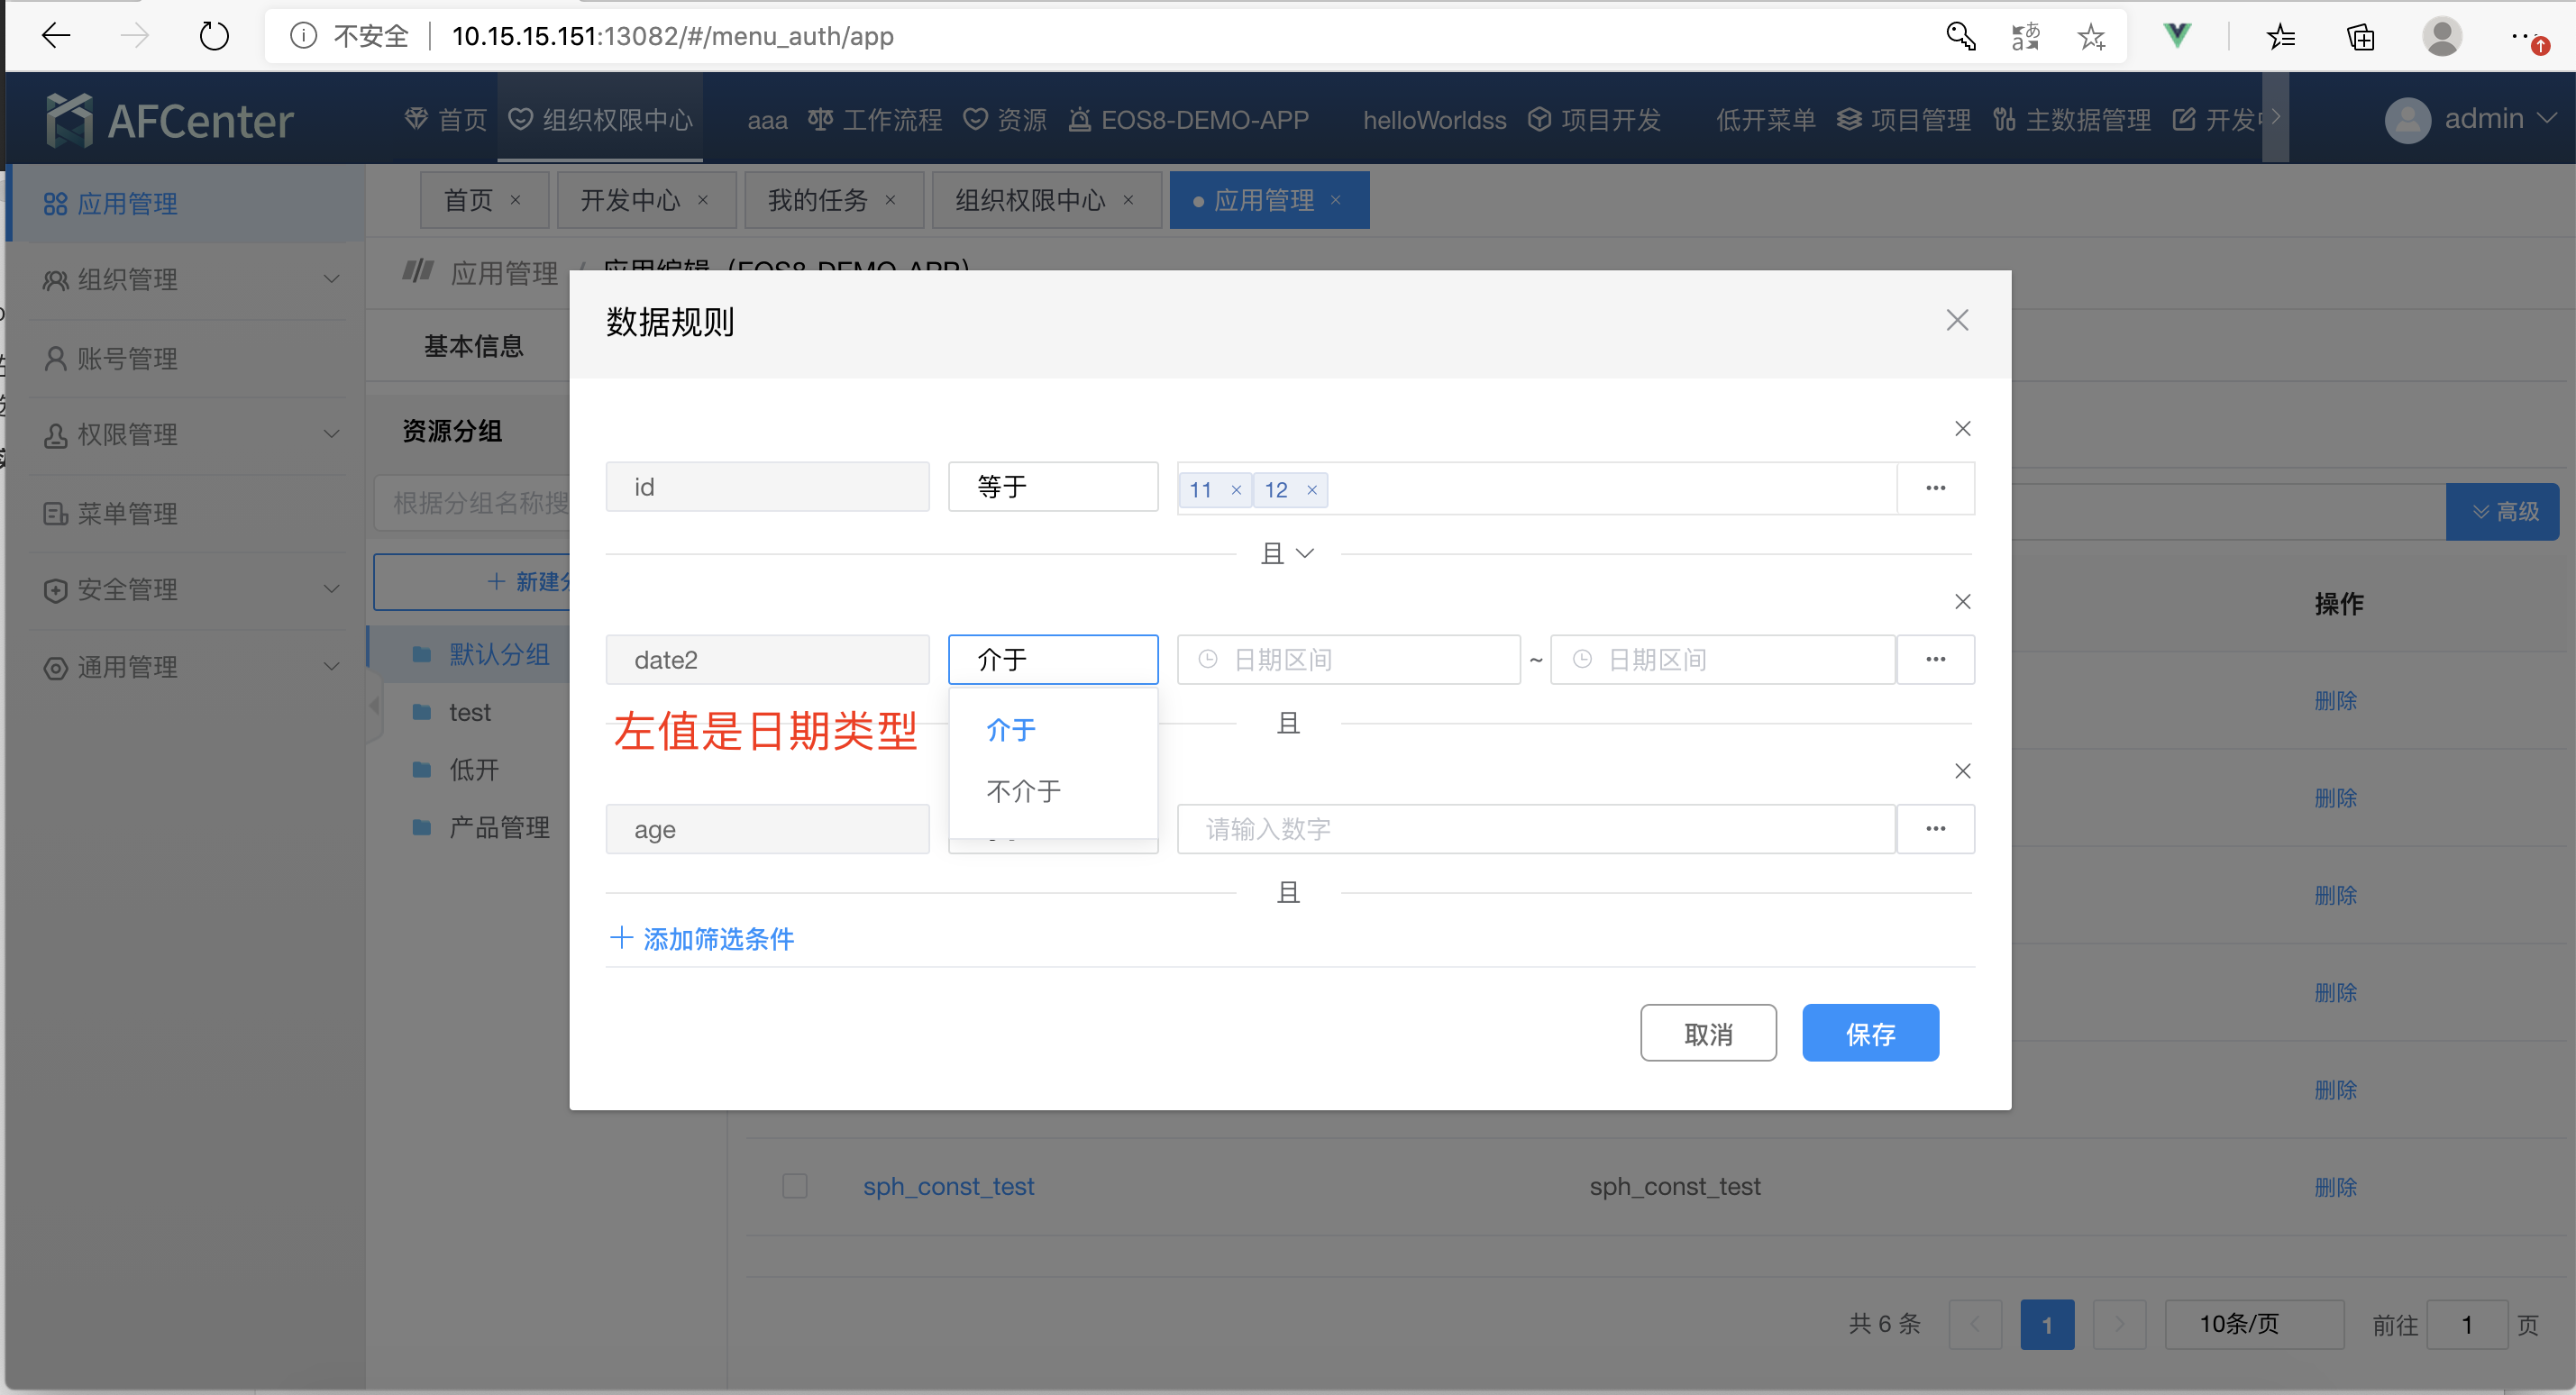The width and height of the screenshot is (2576, 1395).
Task: Delete the date2 rule row
Action: click(1962, 602)
